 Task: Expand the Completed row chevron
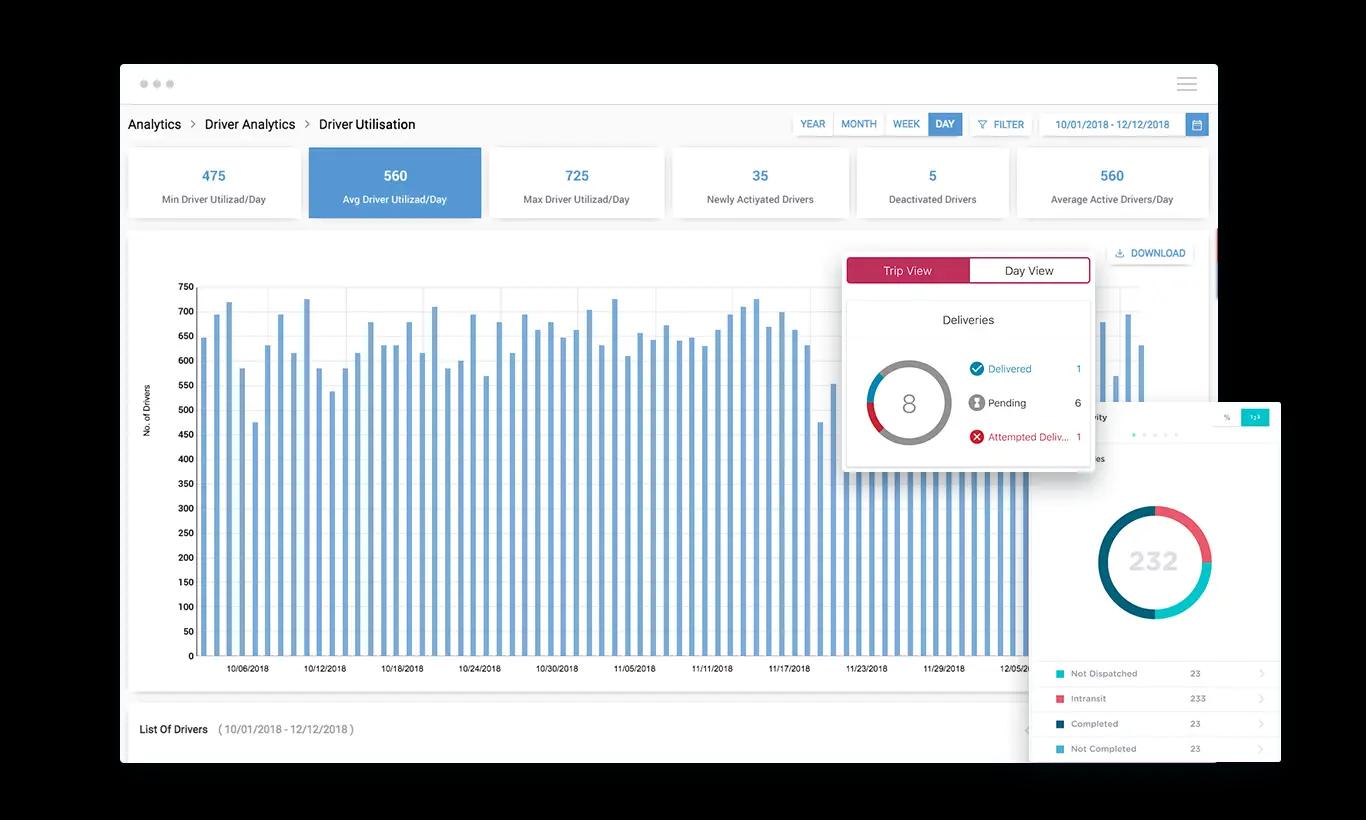tap(1261, 724)
